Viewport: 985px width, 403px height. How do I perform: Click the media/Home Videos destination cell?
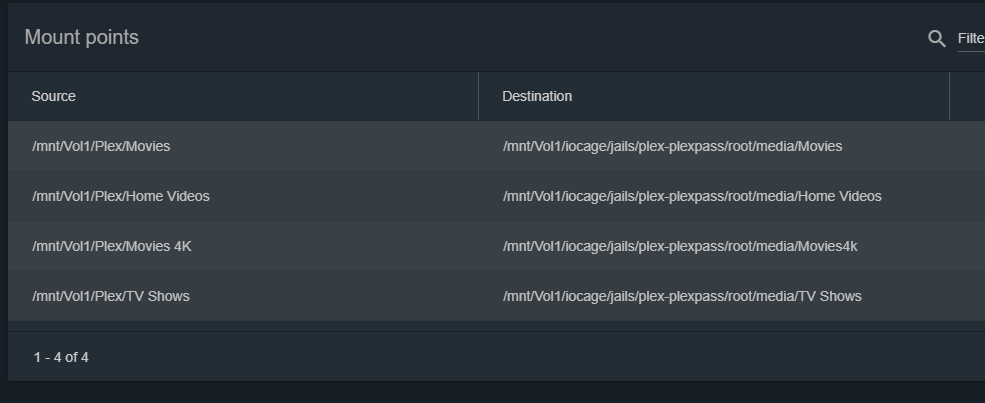(692, 196)
